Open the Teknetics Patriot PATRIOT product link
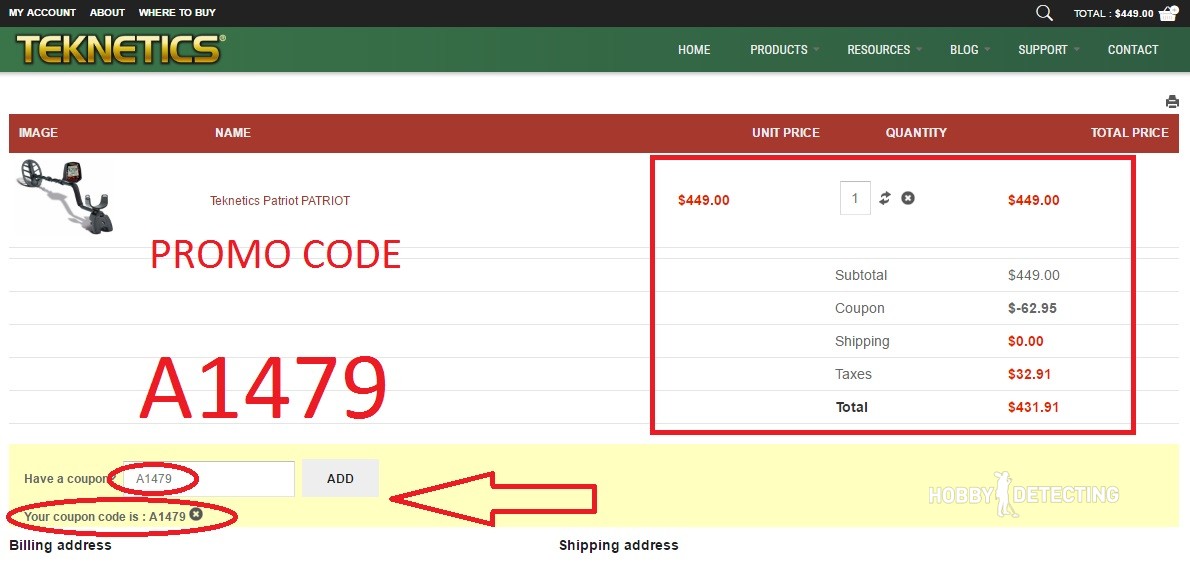Screen dimensions: 1190x562 280,201
